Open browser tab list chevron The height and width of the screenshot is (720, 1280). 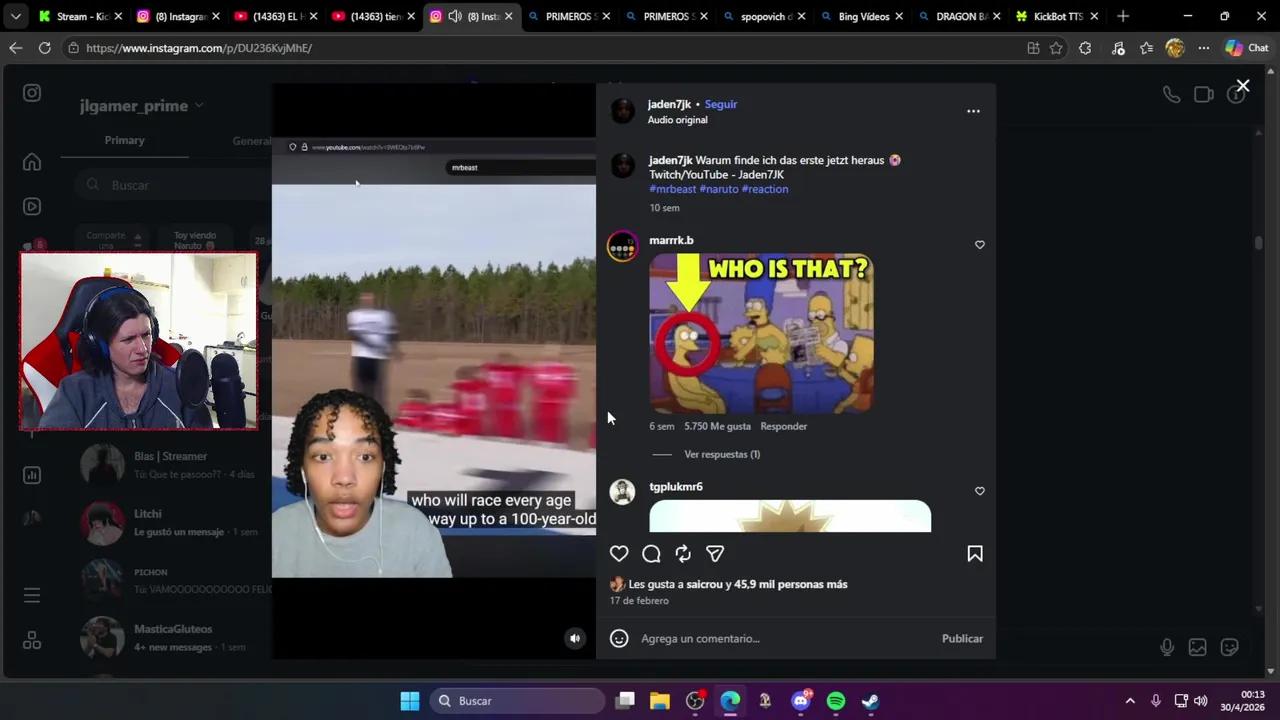[x=15, y=16]
